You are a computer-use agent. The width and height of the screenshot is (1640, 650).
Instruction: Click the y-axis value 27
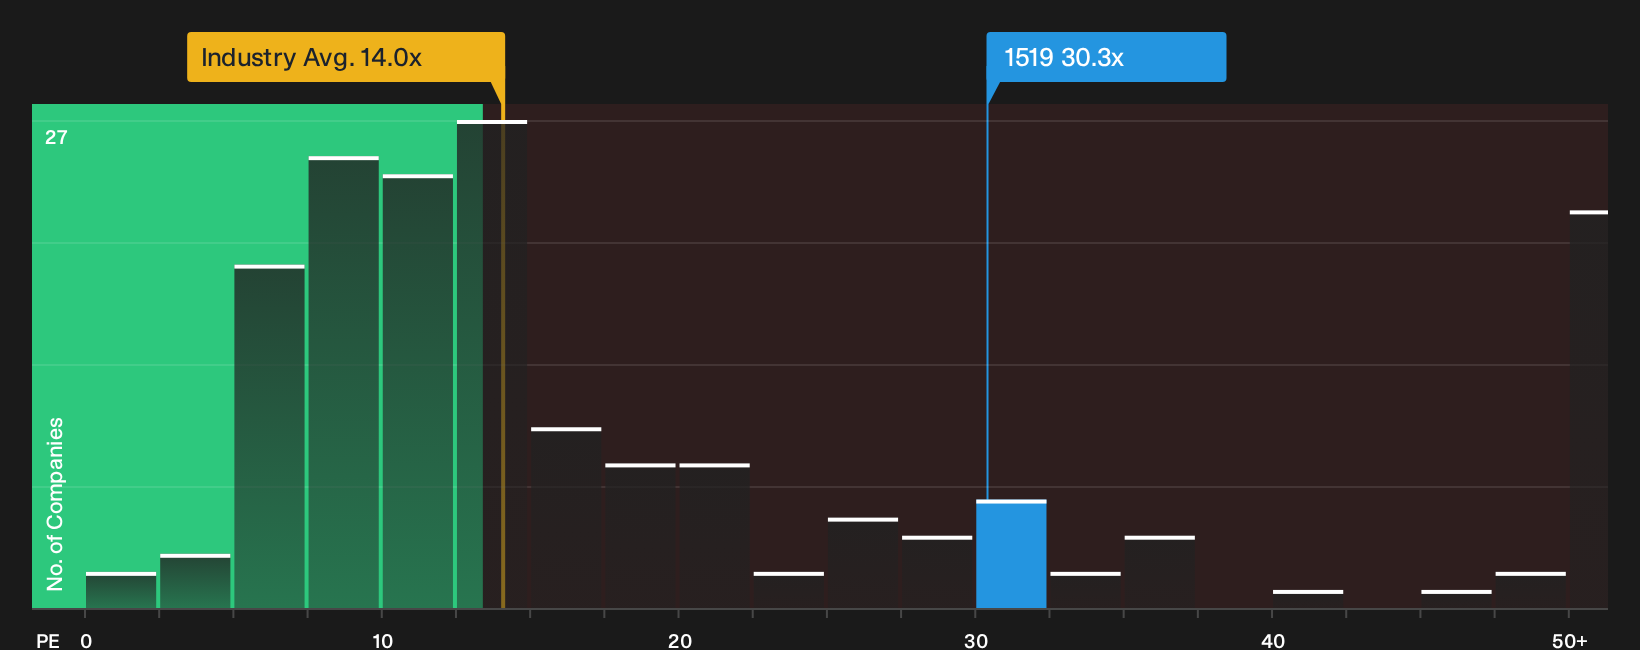click(56, 138)
